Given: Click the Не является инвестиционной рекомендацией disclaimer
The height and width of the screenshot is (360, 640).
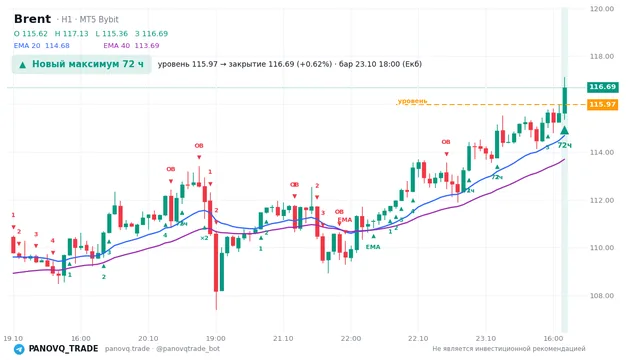Looking at the screenshot, I should (509, 349).
